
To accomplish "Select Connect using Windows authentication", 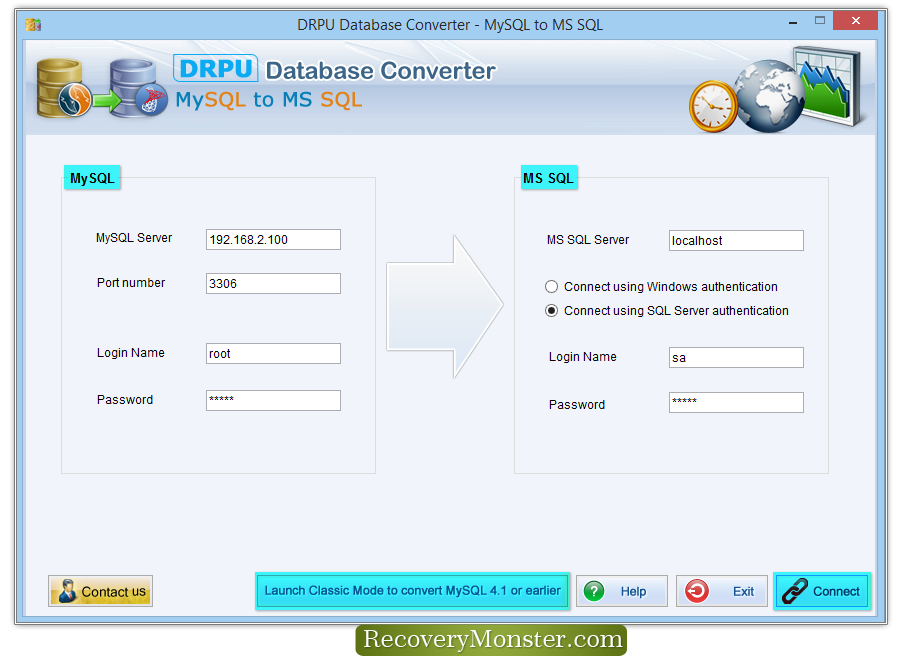I will click(662, 287).
